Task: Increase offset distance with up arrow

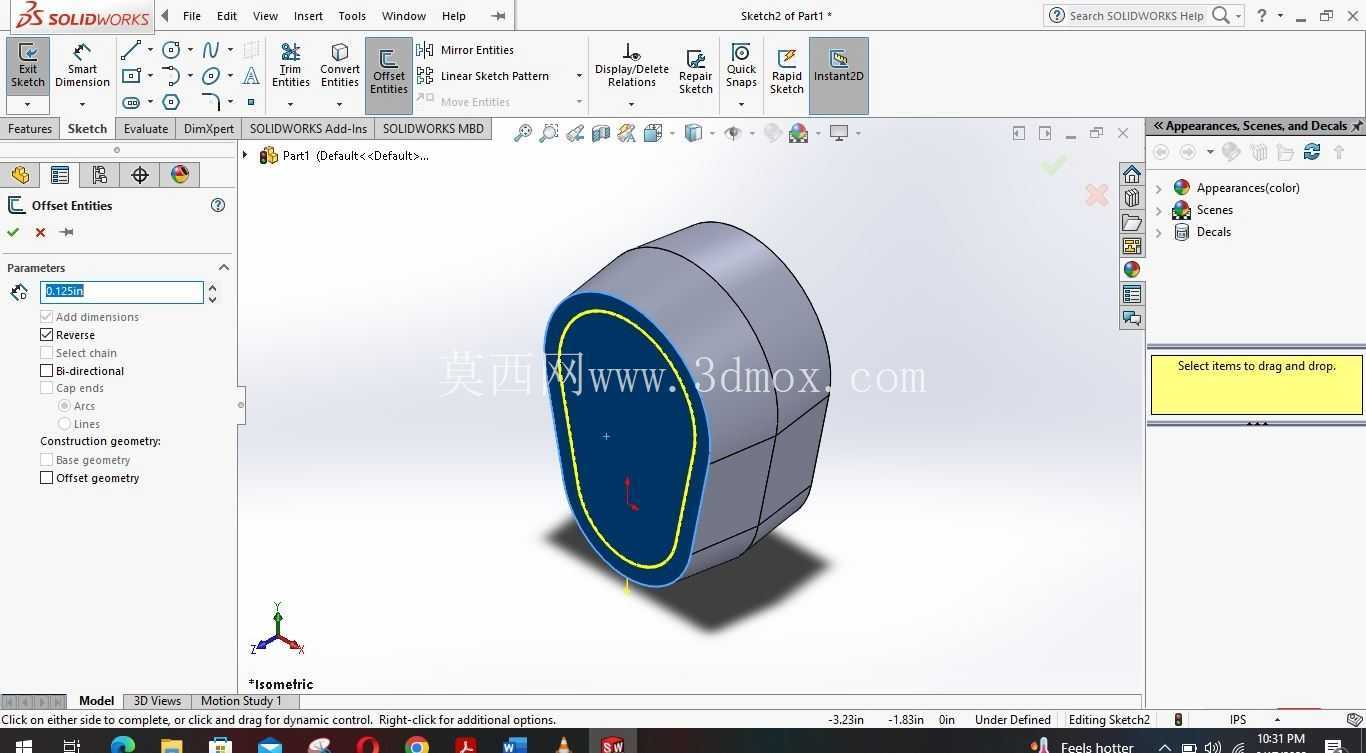Action: (x=212, y=286)
